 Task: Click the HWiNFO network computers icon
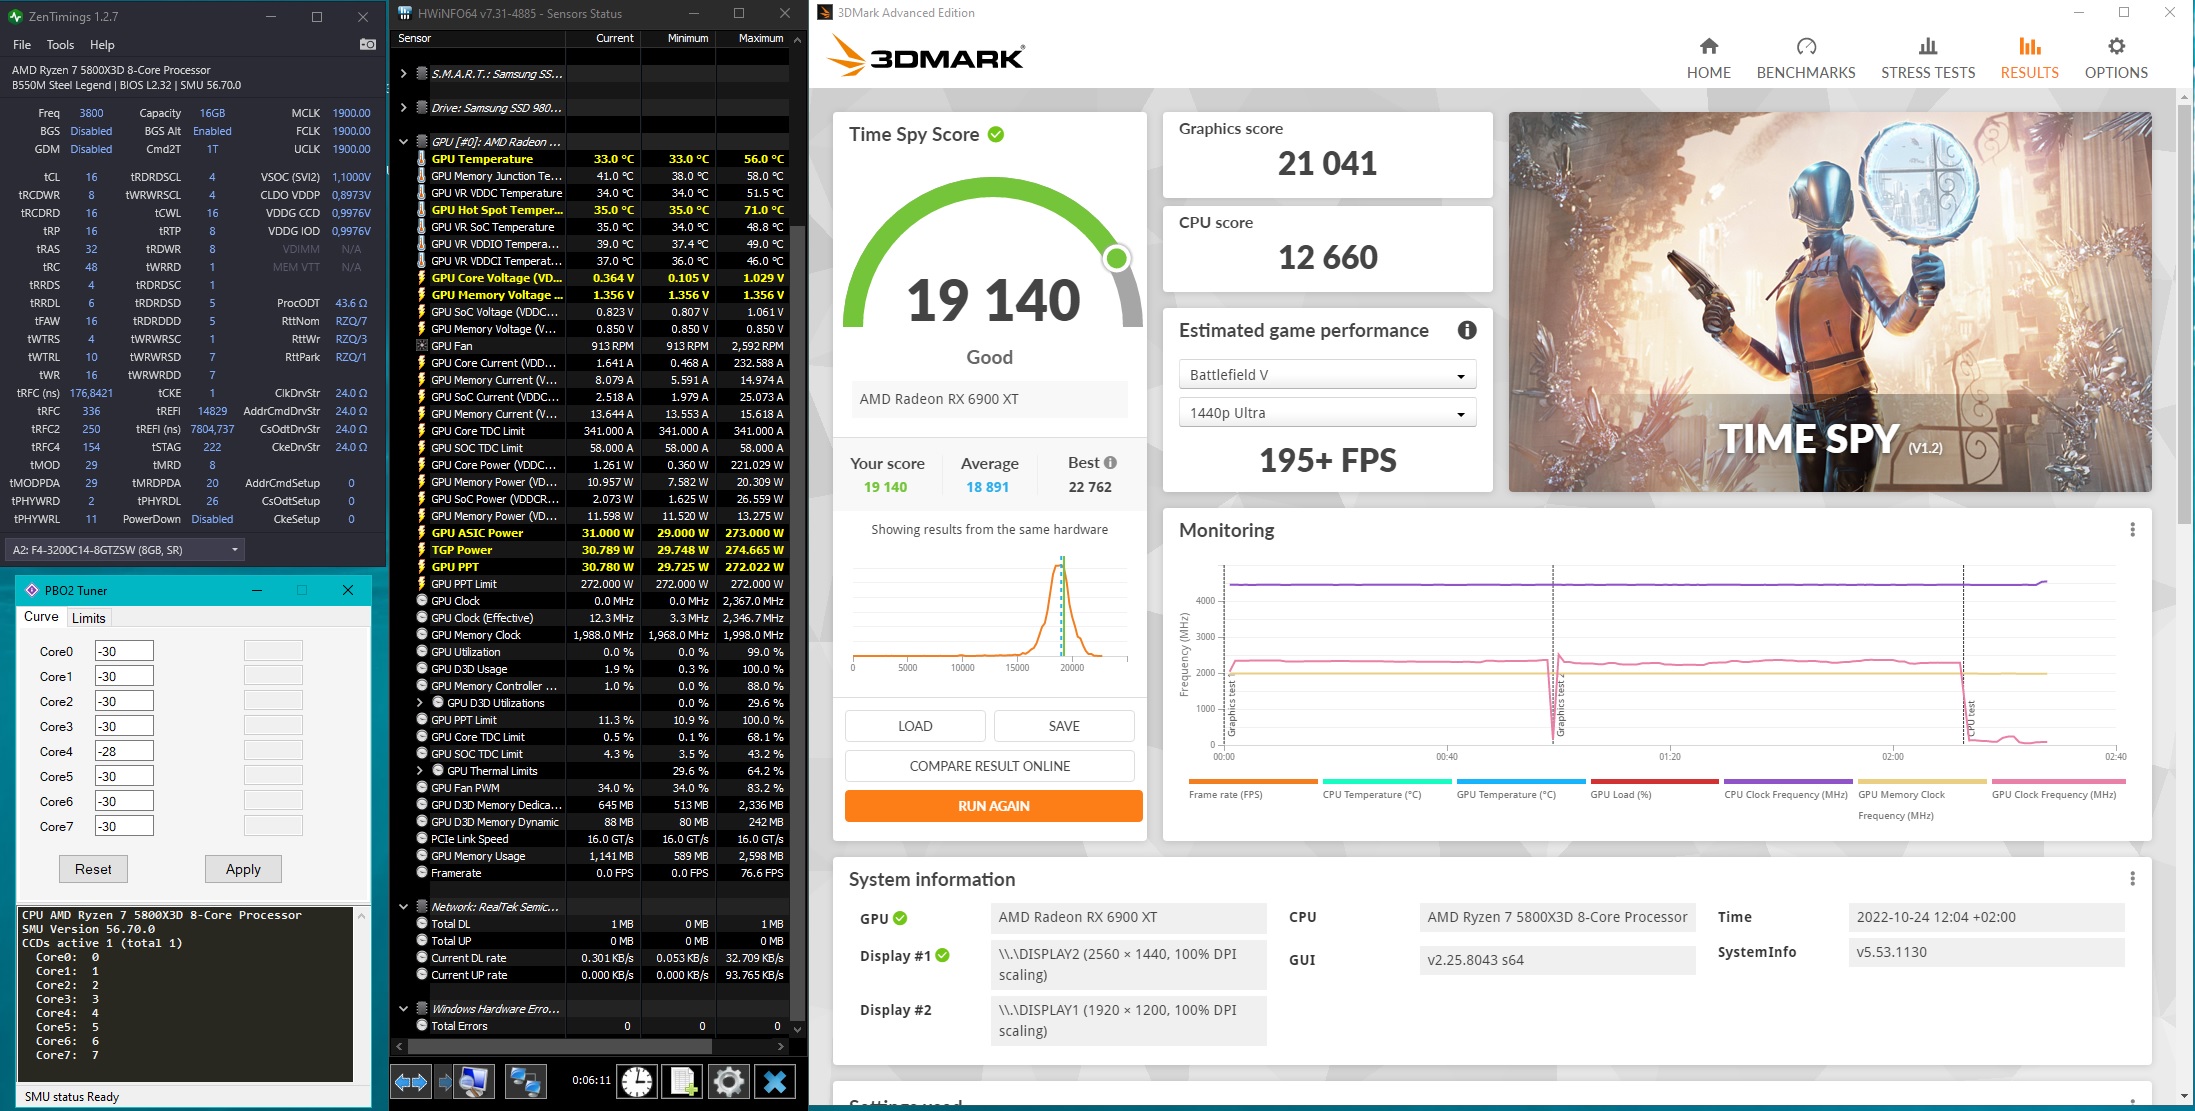[x=524, y=1081]
